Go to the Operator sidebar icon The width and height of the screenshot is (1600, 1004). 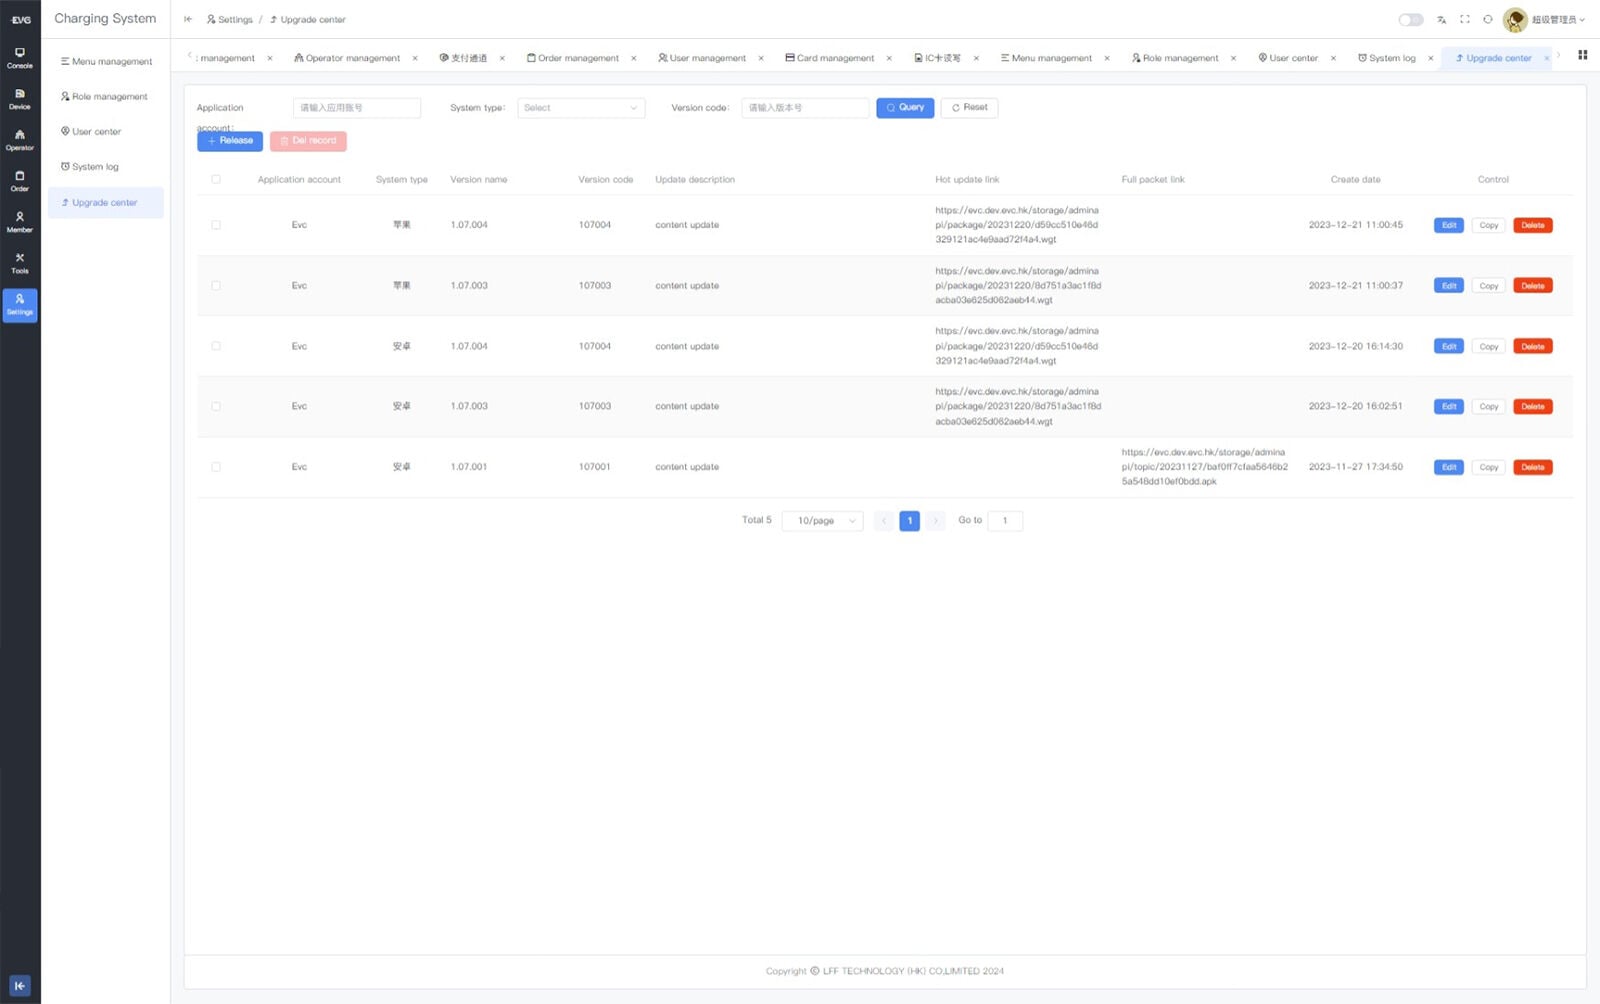coord(20,140)
